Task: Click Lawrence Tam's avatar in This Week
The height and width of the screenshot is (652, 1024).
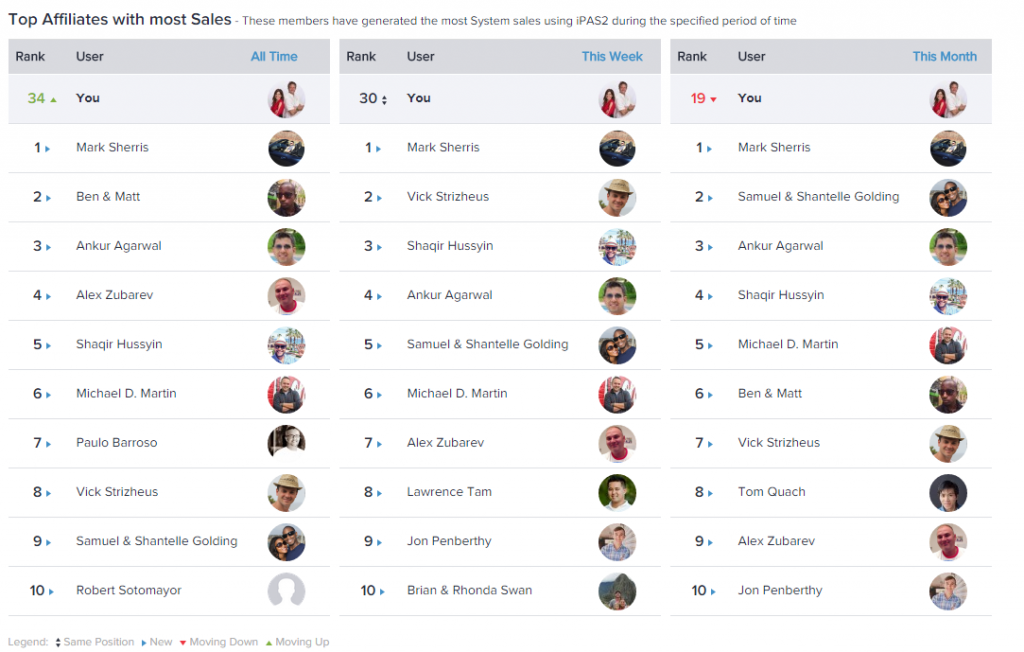Action: click(x=617, y=493)
